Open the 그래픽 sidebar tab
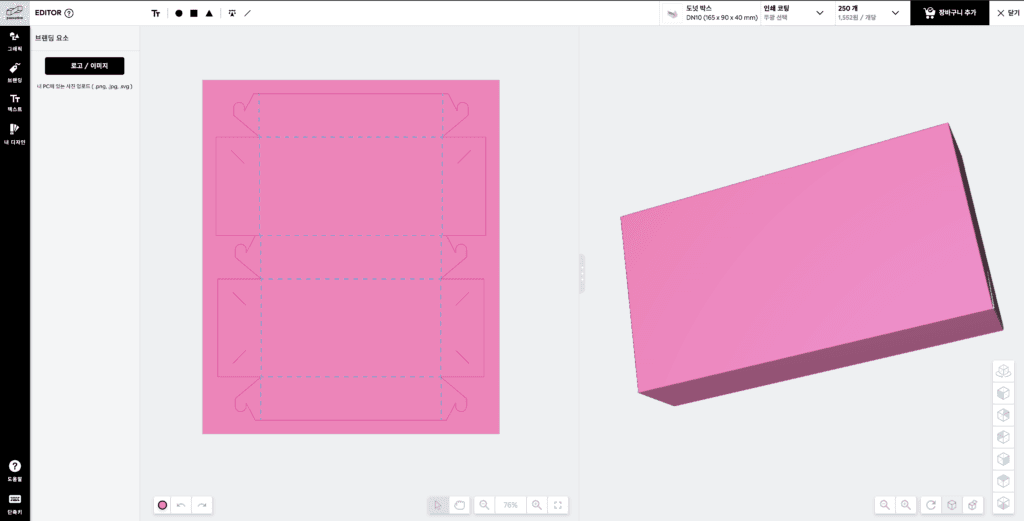 (14, 41)
